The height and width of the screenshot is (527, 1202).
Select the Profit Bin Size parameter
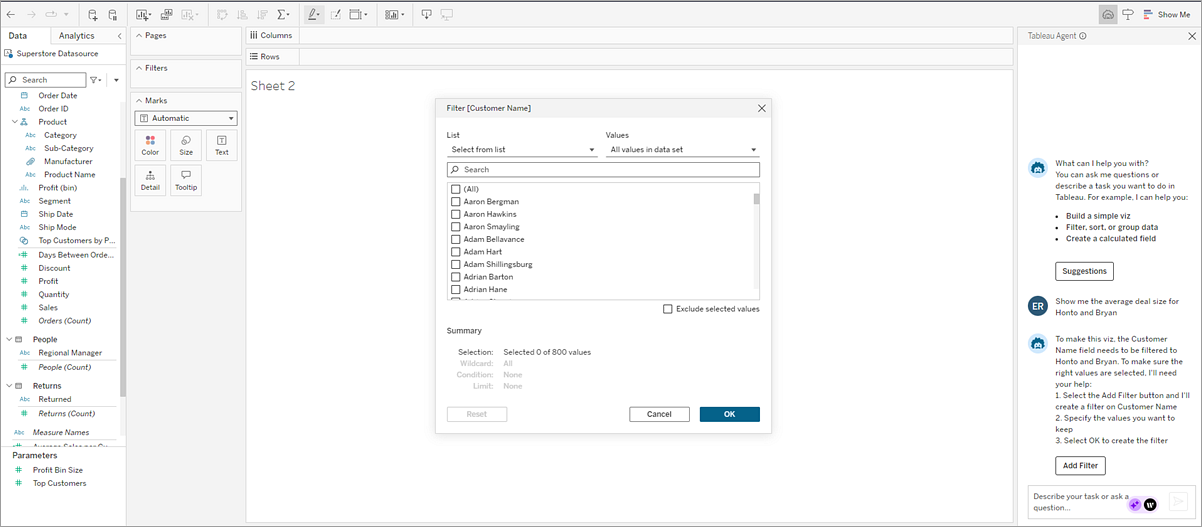[x=58, y=470]
